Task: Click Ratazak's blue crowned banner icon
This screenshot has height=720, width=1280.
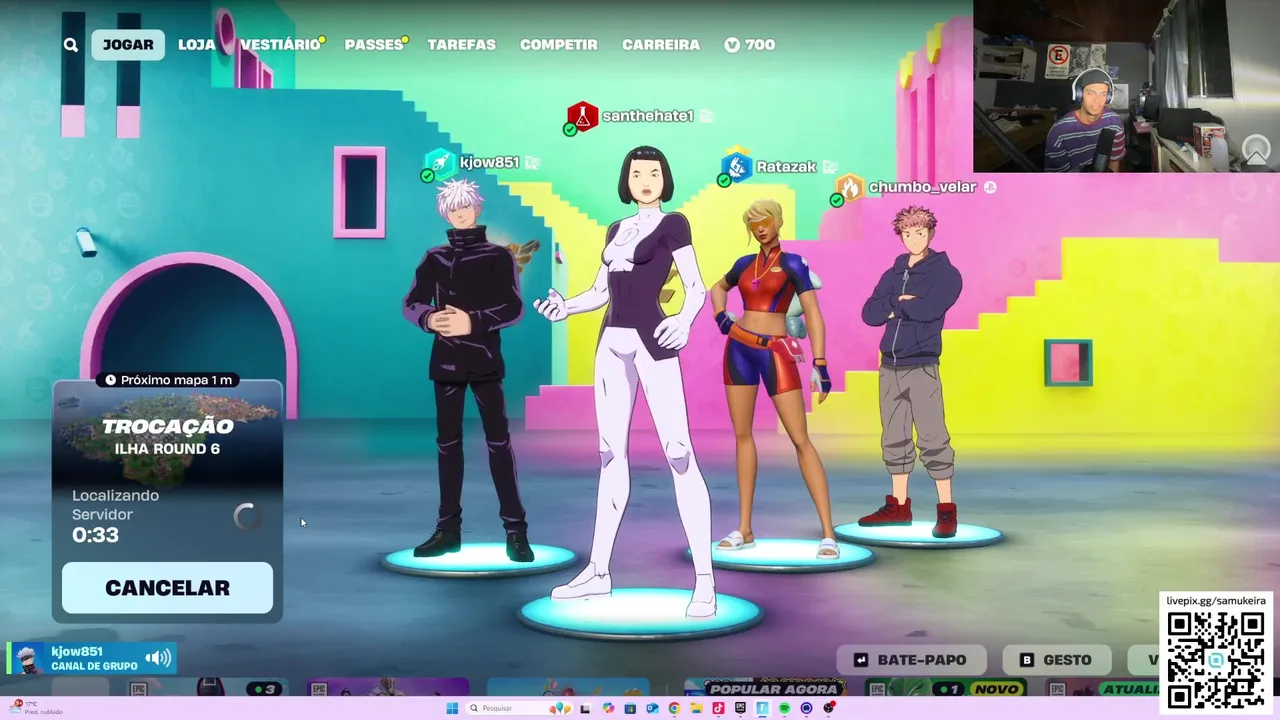Action: coord(736,166)
